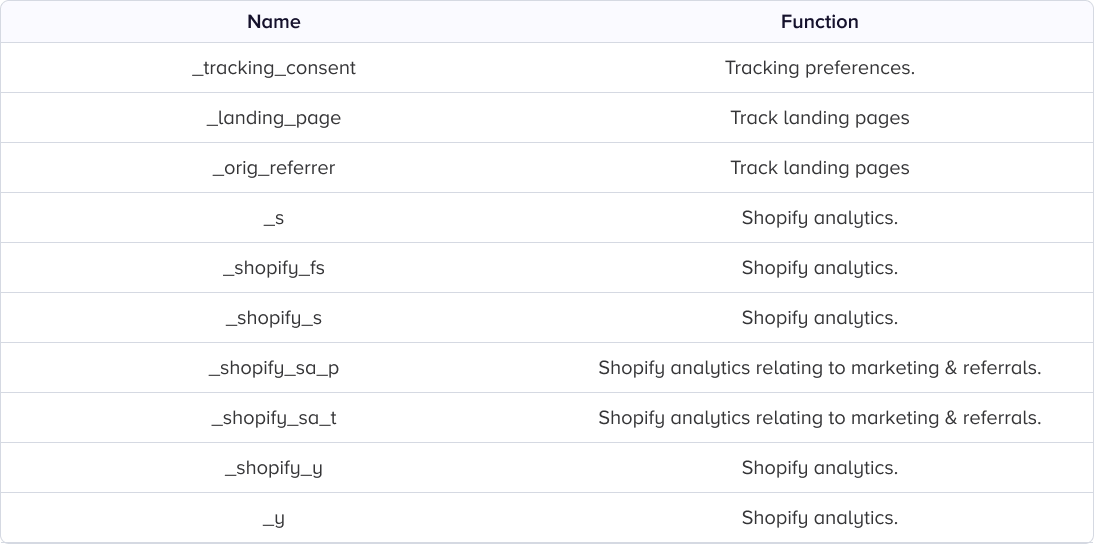Screen dimensions: 1094x544
Task: Click 'Shopify analytics.' in the _shopify_y row
Action: [819, 468]
